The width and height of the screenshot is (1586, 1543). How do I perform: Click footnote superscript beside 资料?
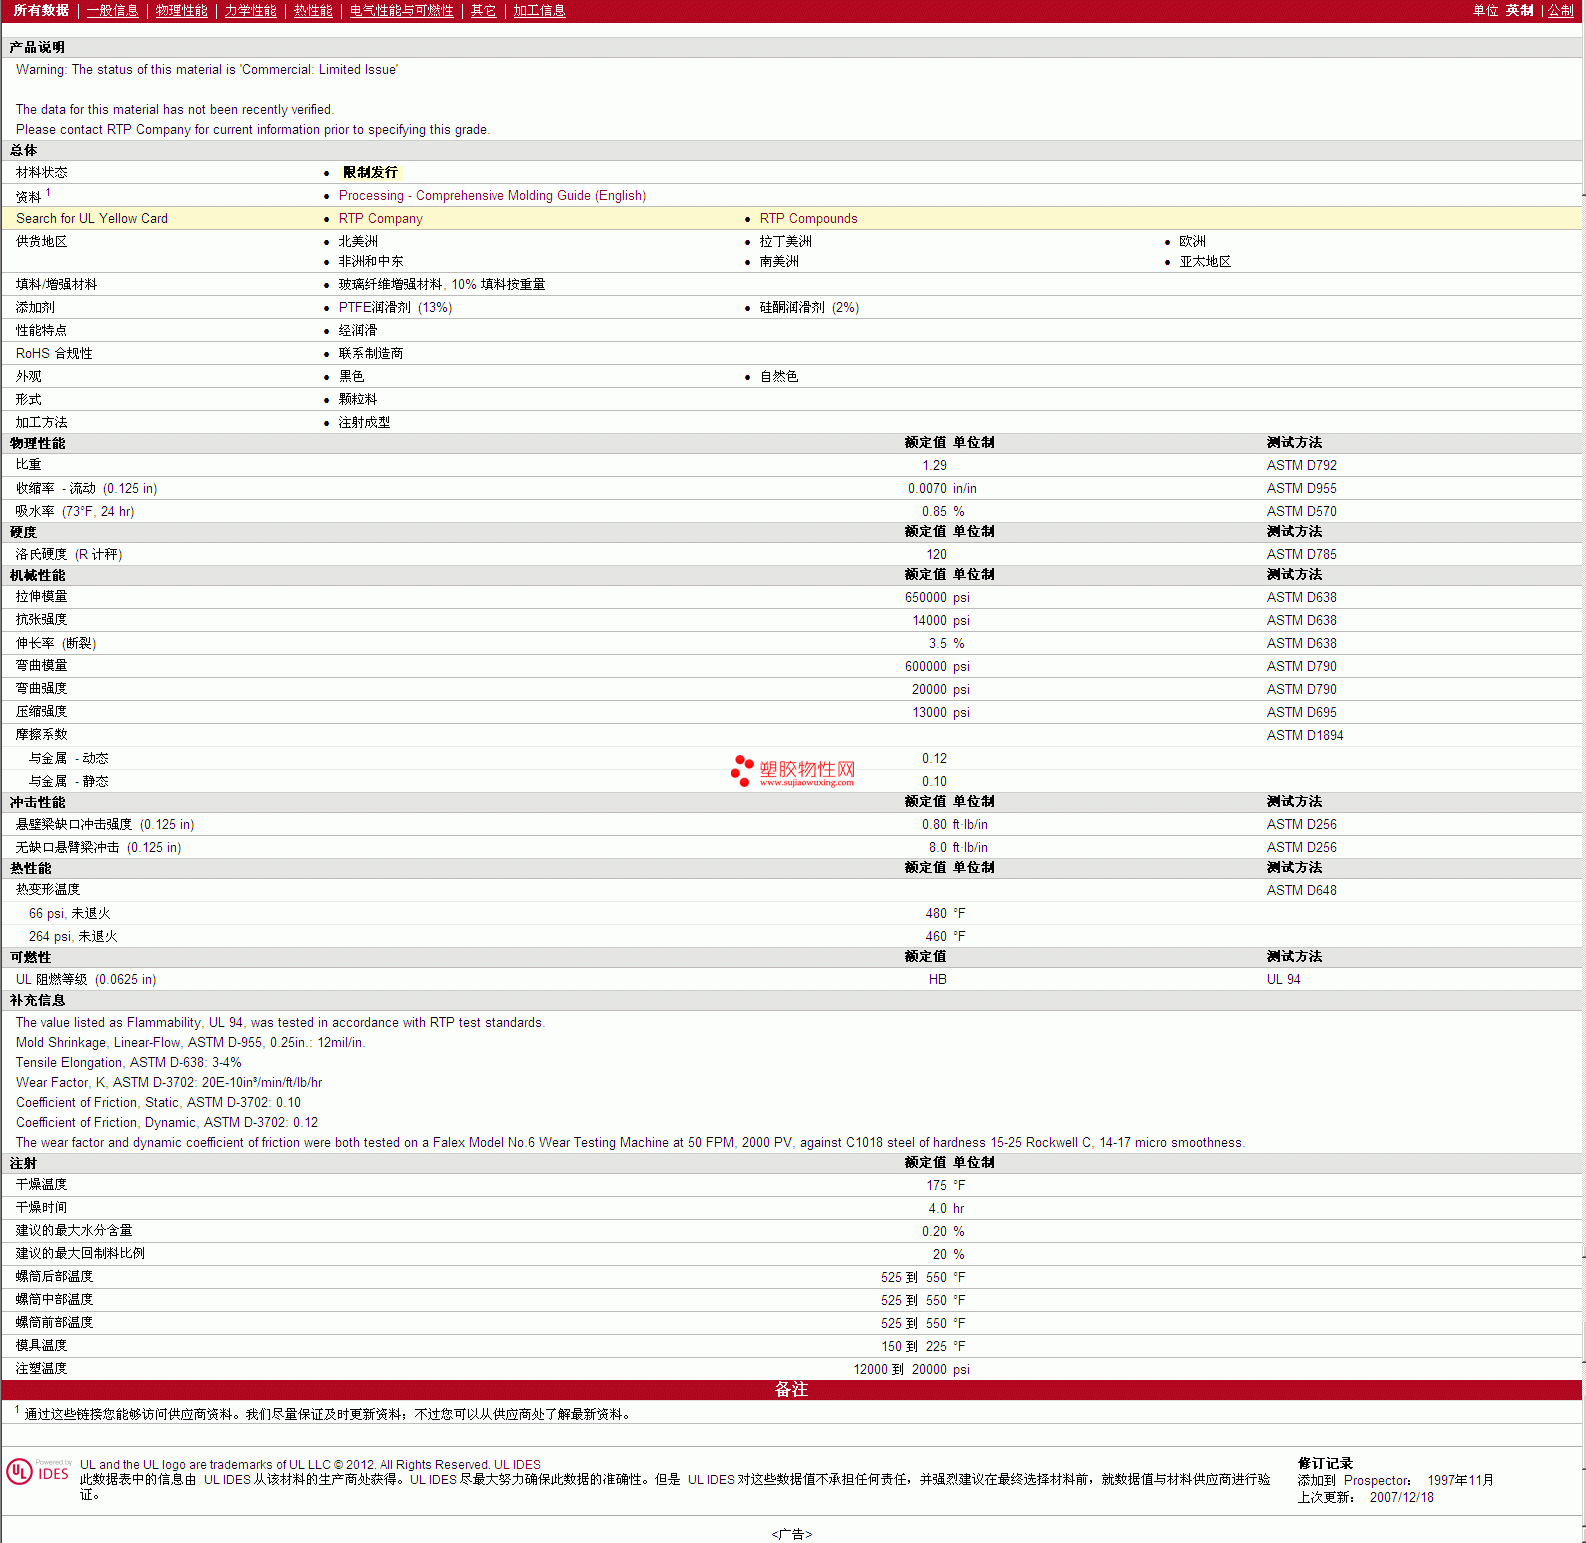click(x=48, y=192)
